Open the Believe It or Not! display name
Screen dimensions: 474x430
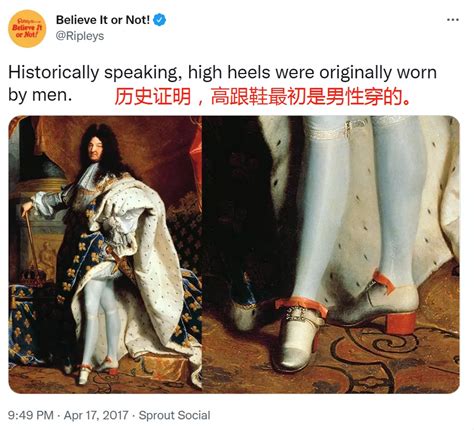[103, 20]
